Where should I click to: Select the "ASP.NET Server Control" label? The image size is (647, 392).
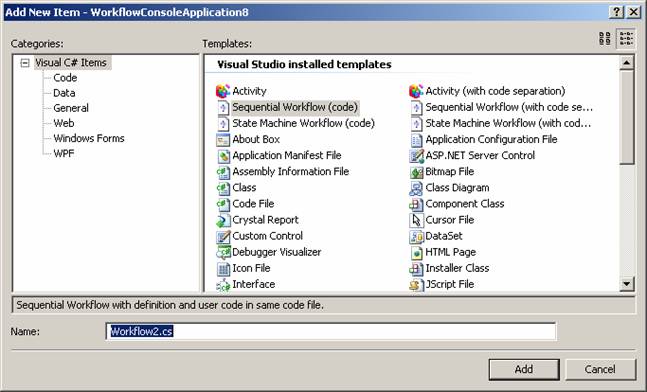[x=480, y=156]
